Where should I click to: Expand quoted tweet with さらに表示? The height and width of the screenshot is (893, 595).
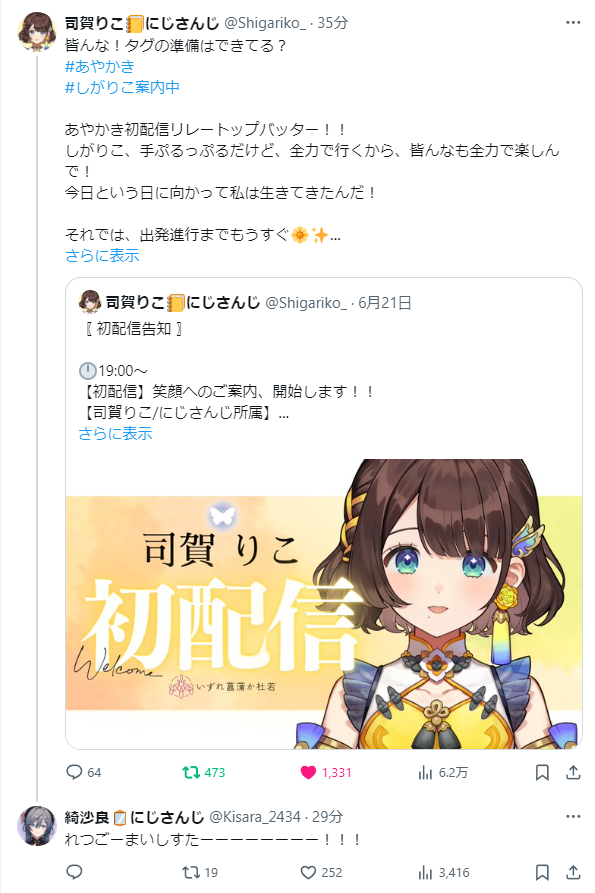pyautogui.click(x=115, y=433)
